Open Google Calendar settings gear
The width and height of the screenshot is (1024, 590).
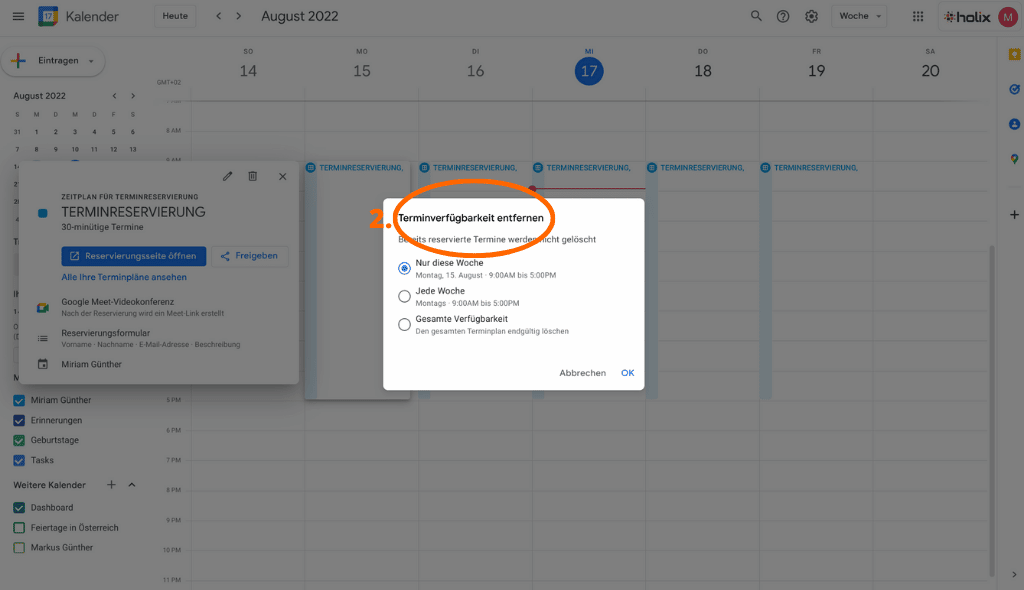(x=811, y=16)
